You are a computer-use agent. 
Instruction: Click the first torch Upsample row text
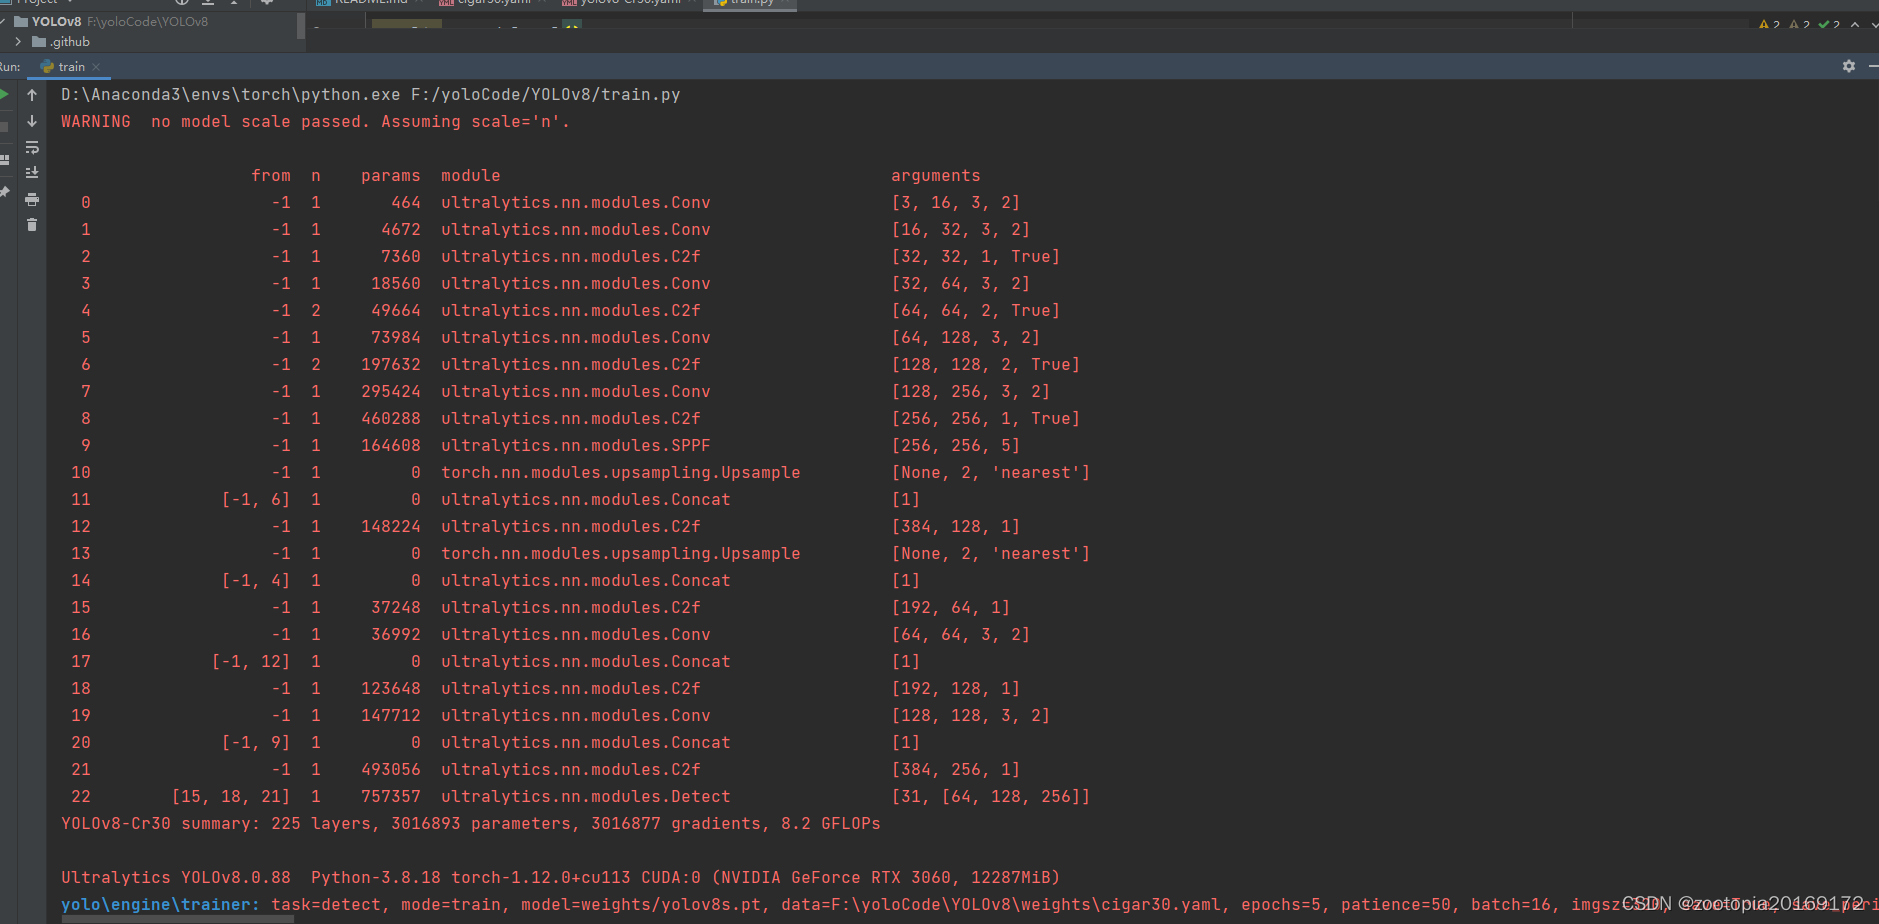(621, 473)
